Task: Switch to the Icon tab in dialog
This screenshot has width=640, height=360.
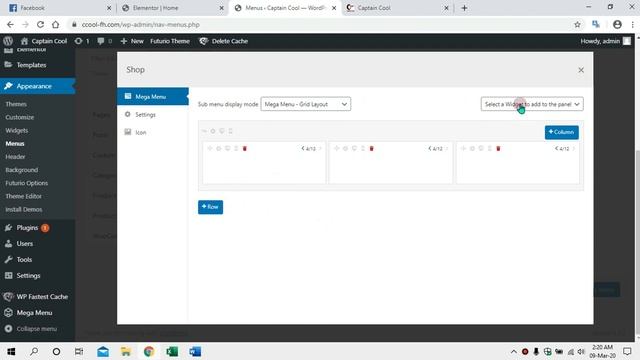Action: 153,132
